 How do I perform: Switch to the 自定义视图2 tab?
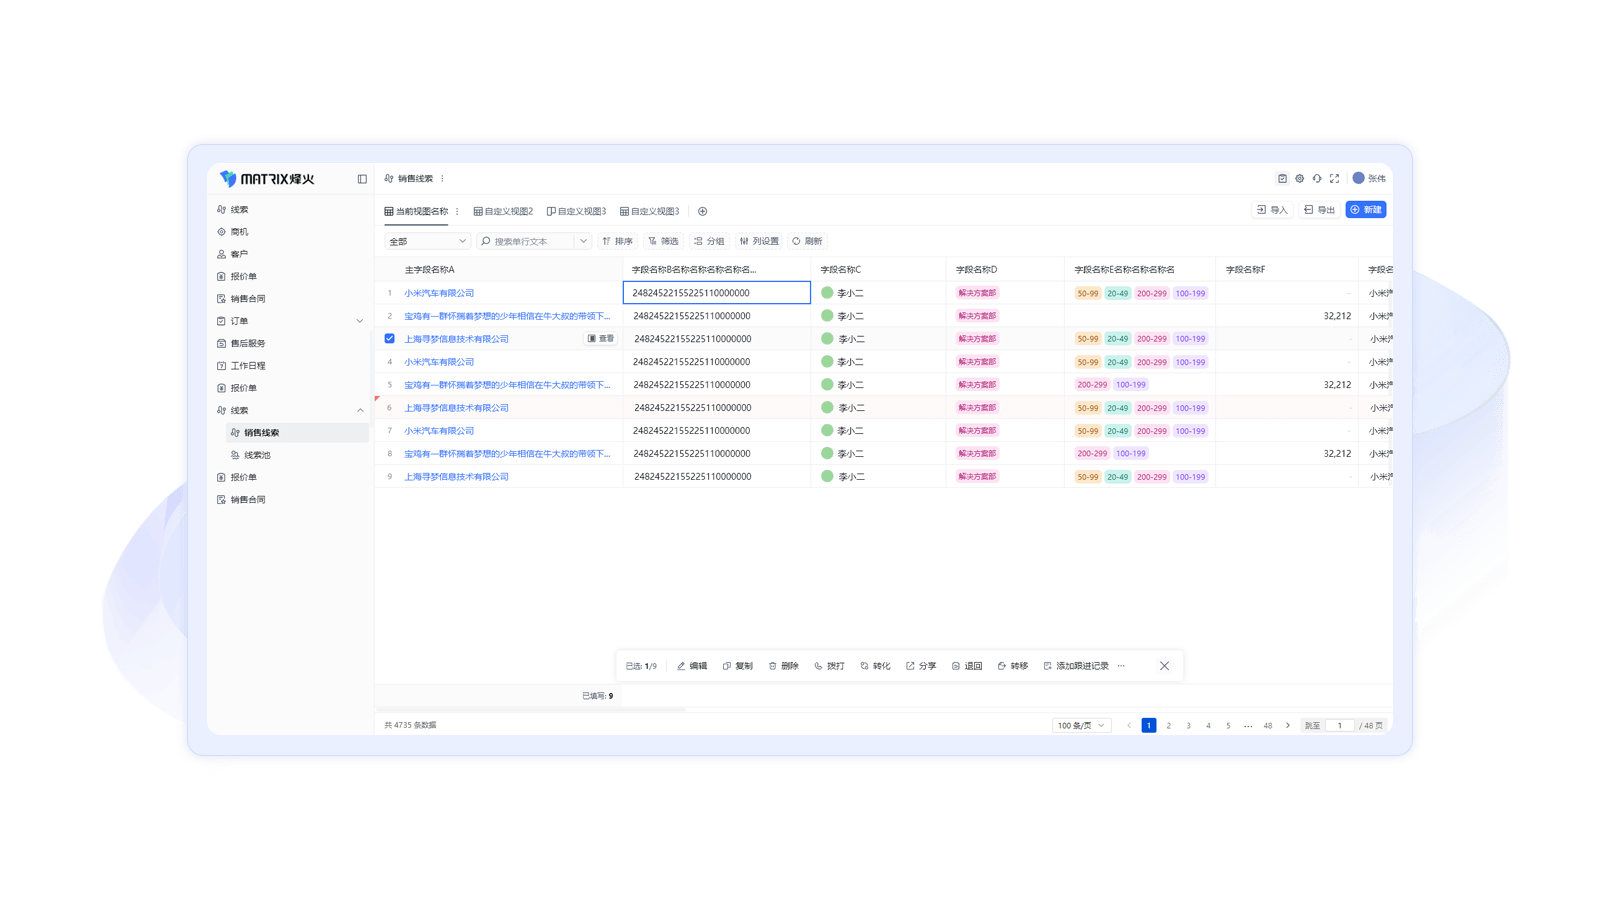tap(503, 211)
